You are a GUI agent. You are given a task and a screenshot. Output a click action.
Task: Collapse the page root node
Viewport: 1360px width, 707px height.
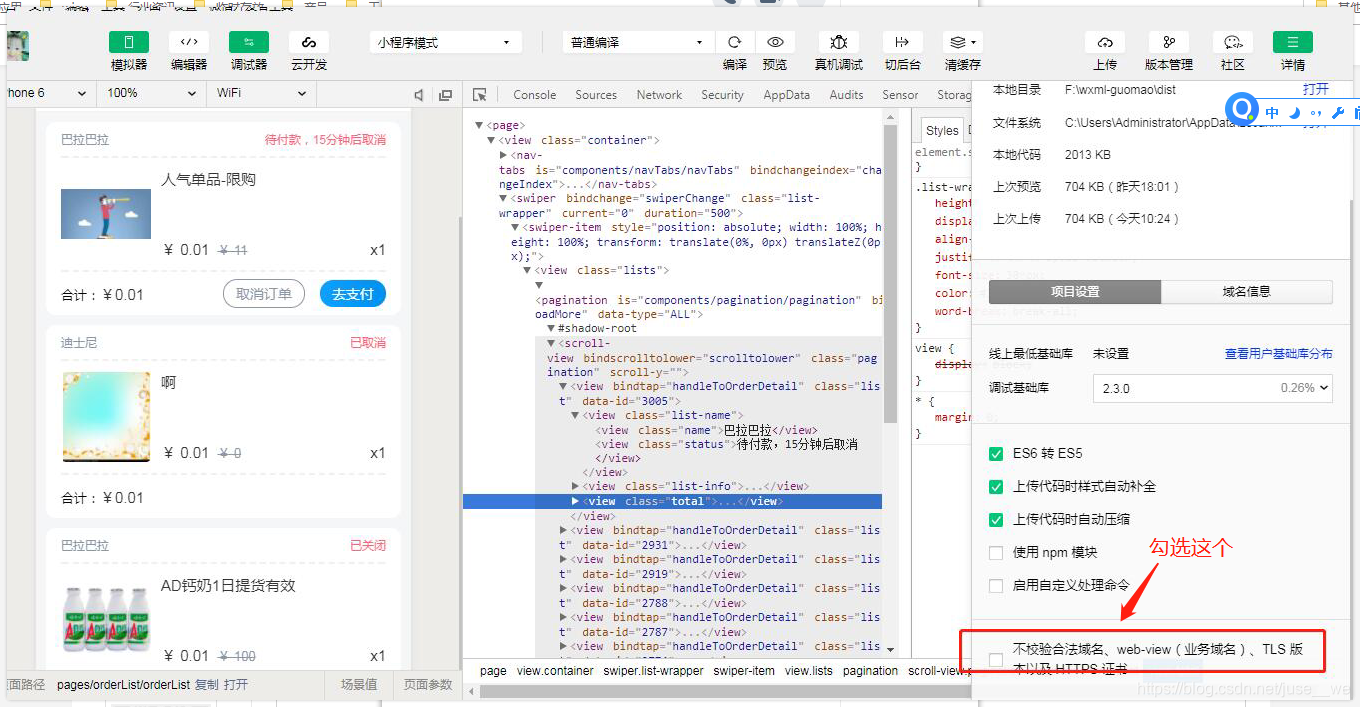click(x=479, y=126)
